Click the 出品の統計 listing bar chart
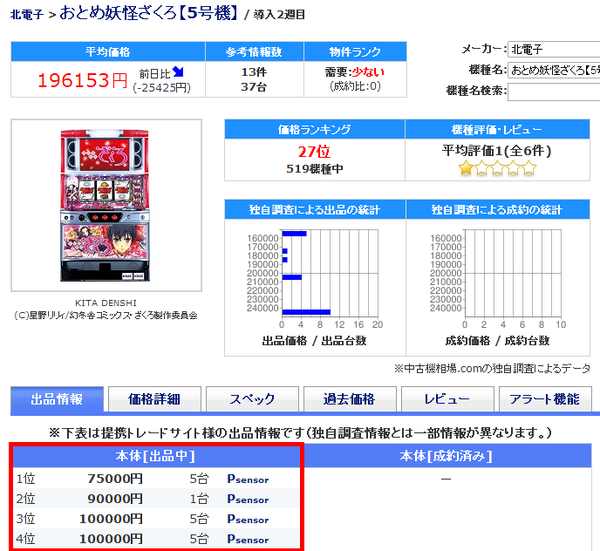Viewport: 600px width, 551px height. point(315,279)
